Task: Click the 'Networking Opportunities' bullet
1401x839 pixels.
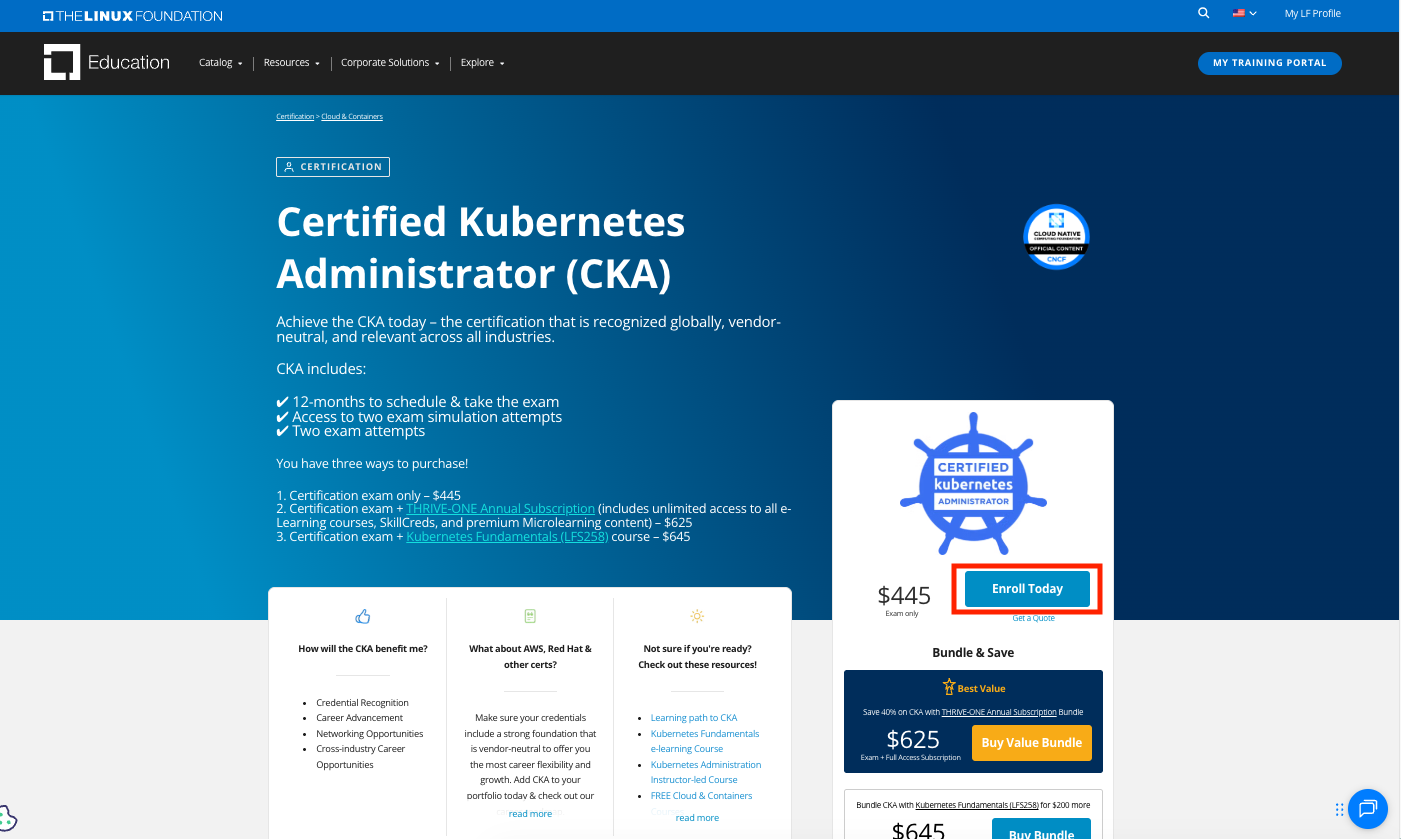Action: tap(370, 734)
